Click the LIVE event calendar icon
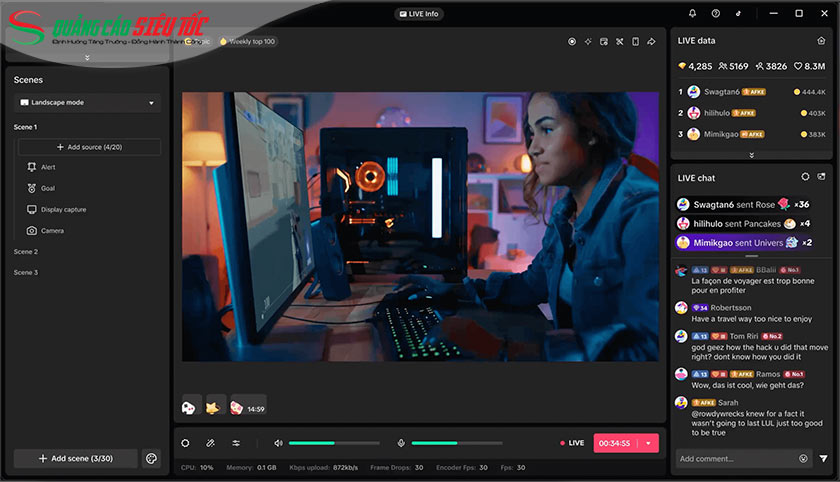Screen dimensions: 840x482 point(604,41)
